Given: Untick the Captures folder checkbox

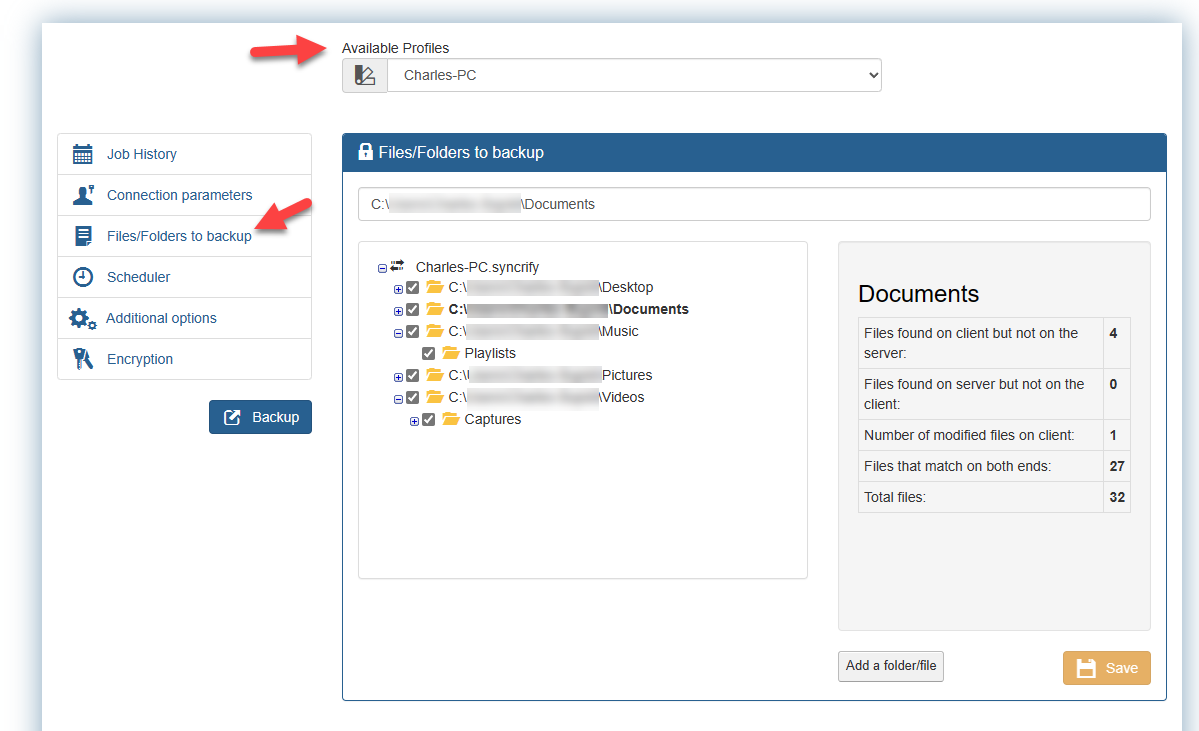Looking at the screenshot, I should click(x=428, y=420).
